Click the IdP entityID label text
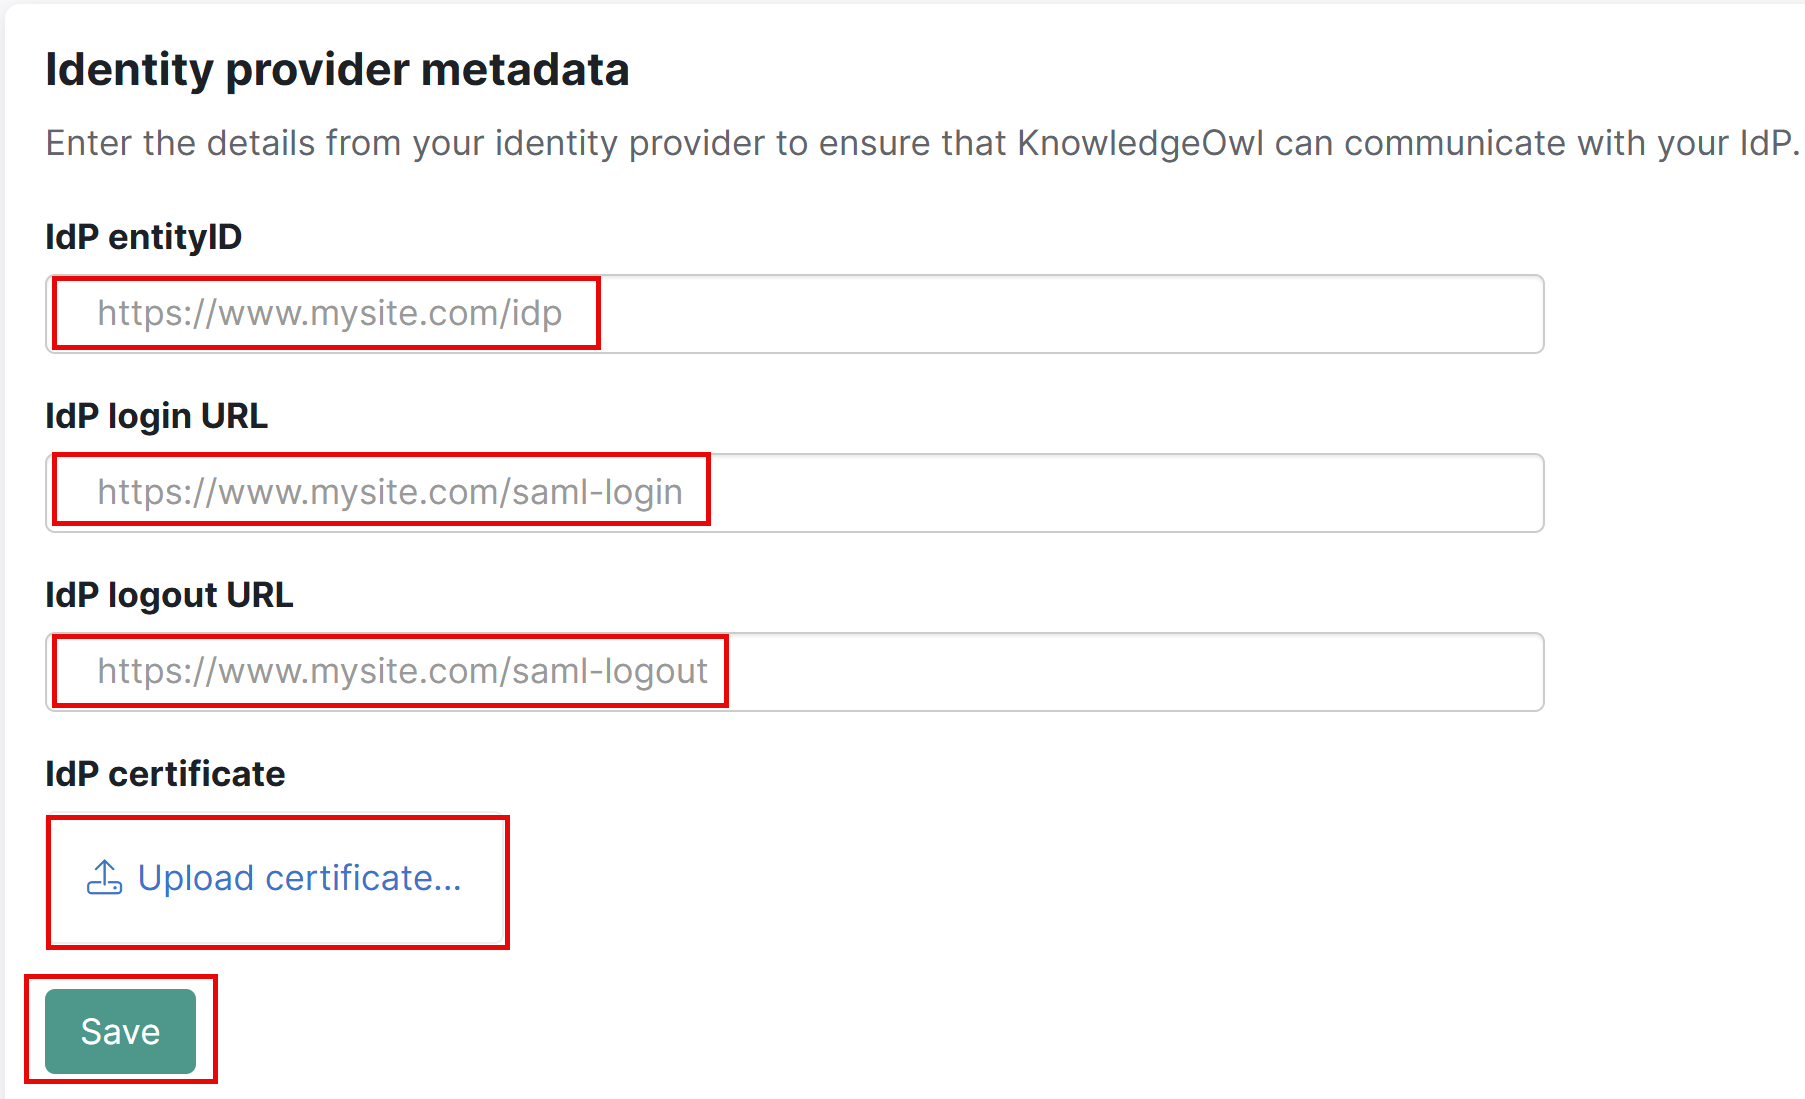Screen dimensions: 1805x1099 143,236
